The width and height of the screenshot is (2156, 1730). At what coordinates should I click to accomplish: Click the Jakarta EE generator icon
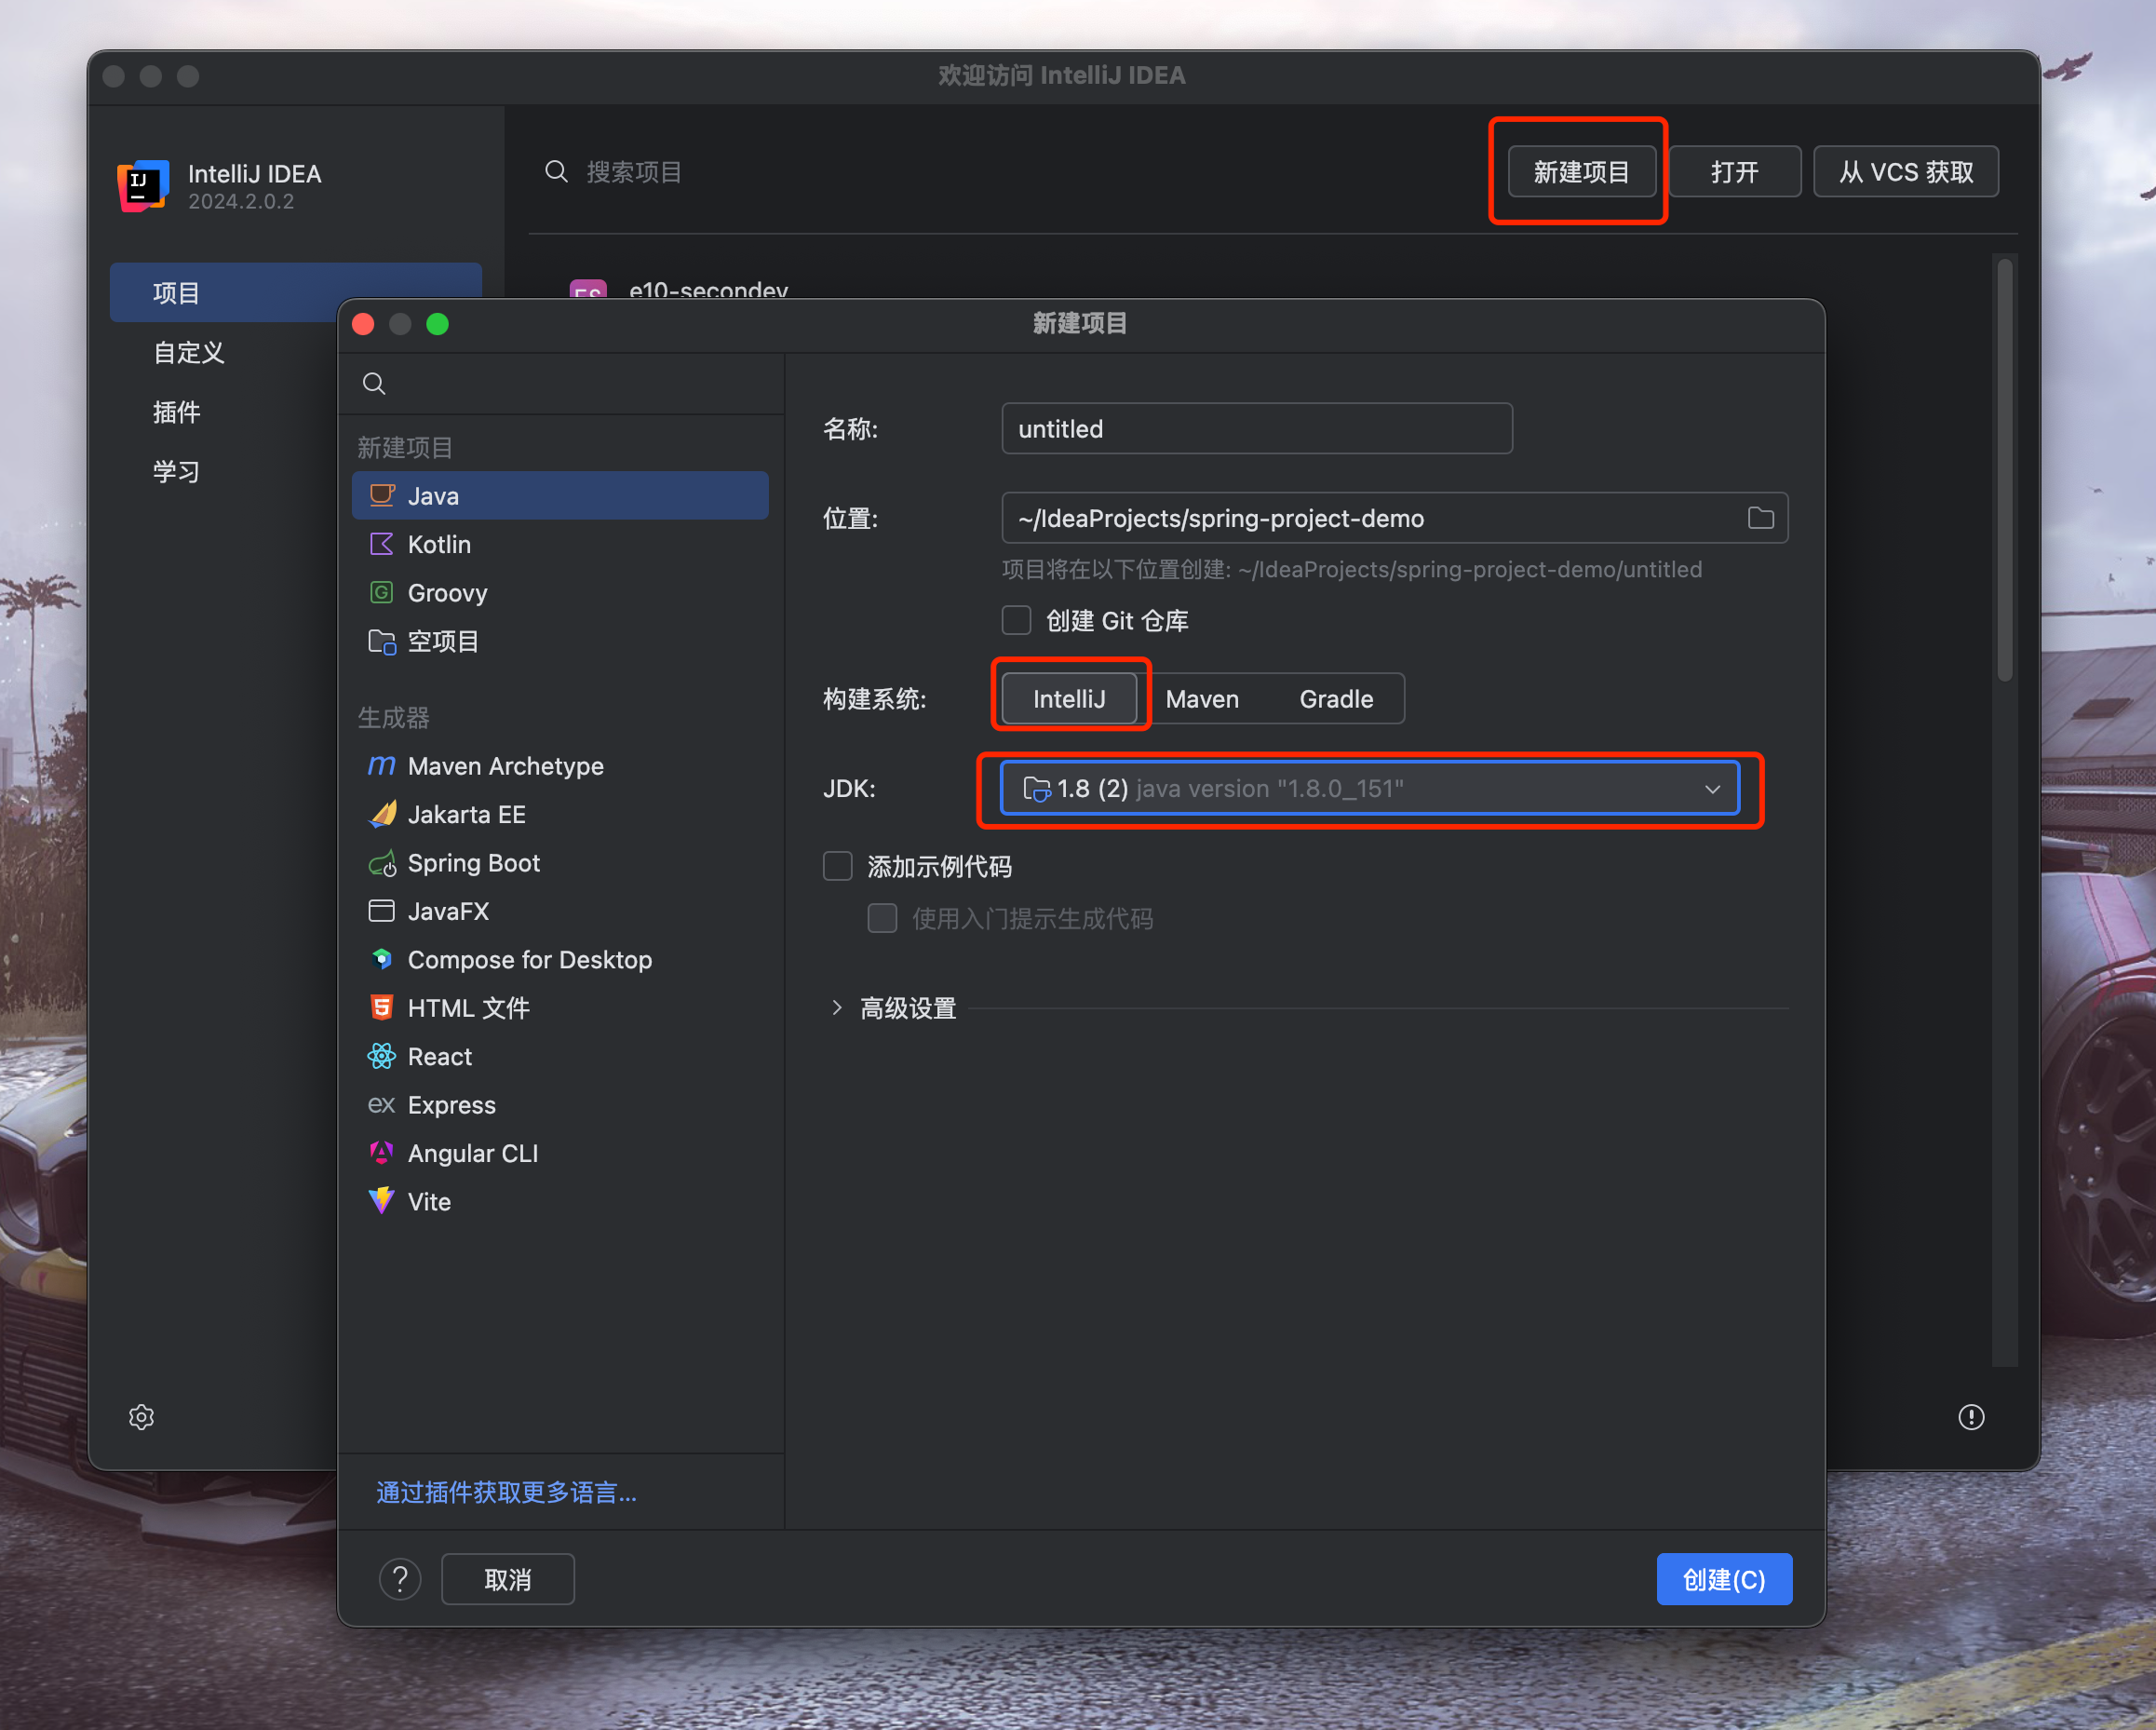point(382,814)
